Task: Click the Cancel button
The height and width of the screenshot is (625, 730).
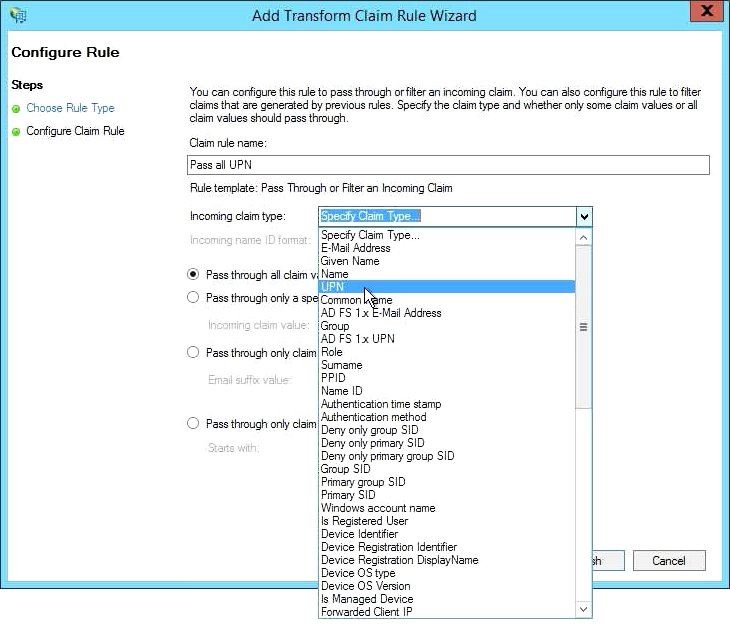Action: click(669, 561)
